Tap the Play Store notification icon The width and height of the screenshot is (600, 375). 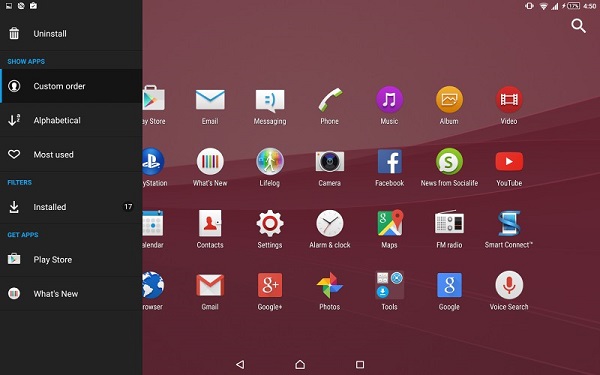point(33,6)
